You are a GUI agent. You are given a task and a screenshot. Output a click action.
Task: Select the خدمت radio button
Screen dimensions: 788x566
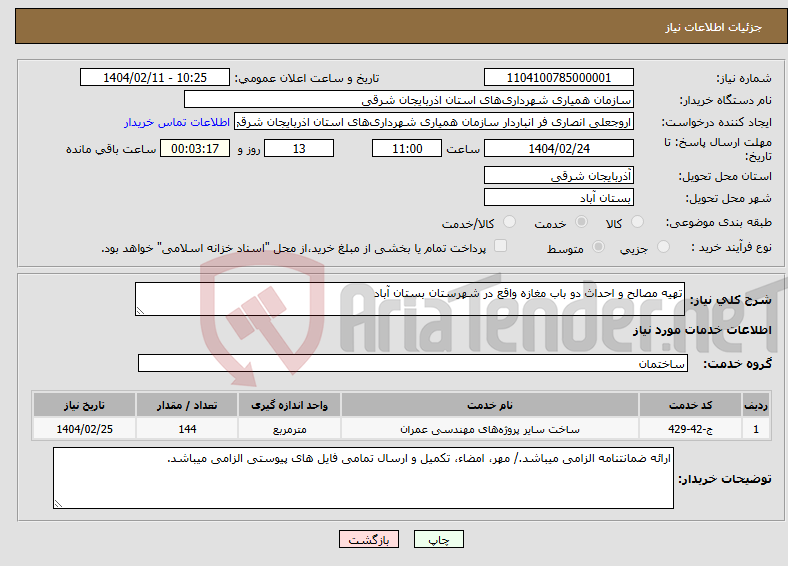tap(581, 222)
